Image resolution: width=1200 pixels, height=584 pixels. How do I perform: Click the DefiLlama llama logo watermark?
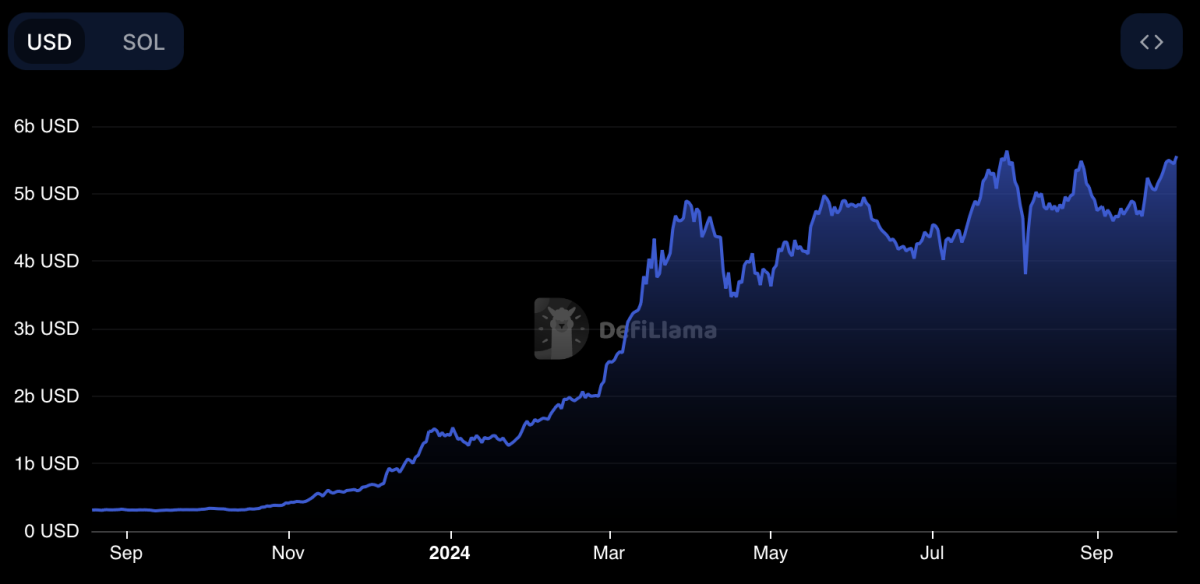point(561,328)
